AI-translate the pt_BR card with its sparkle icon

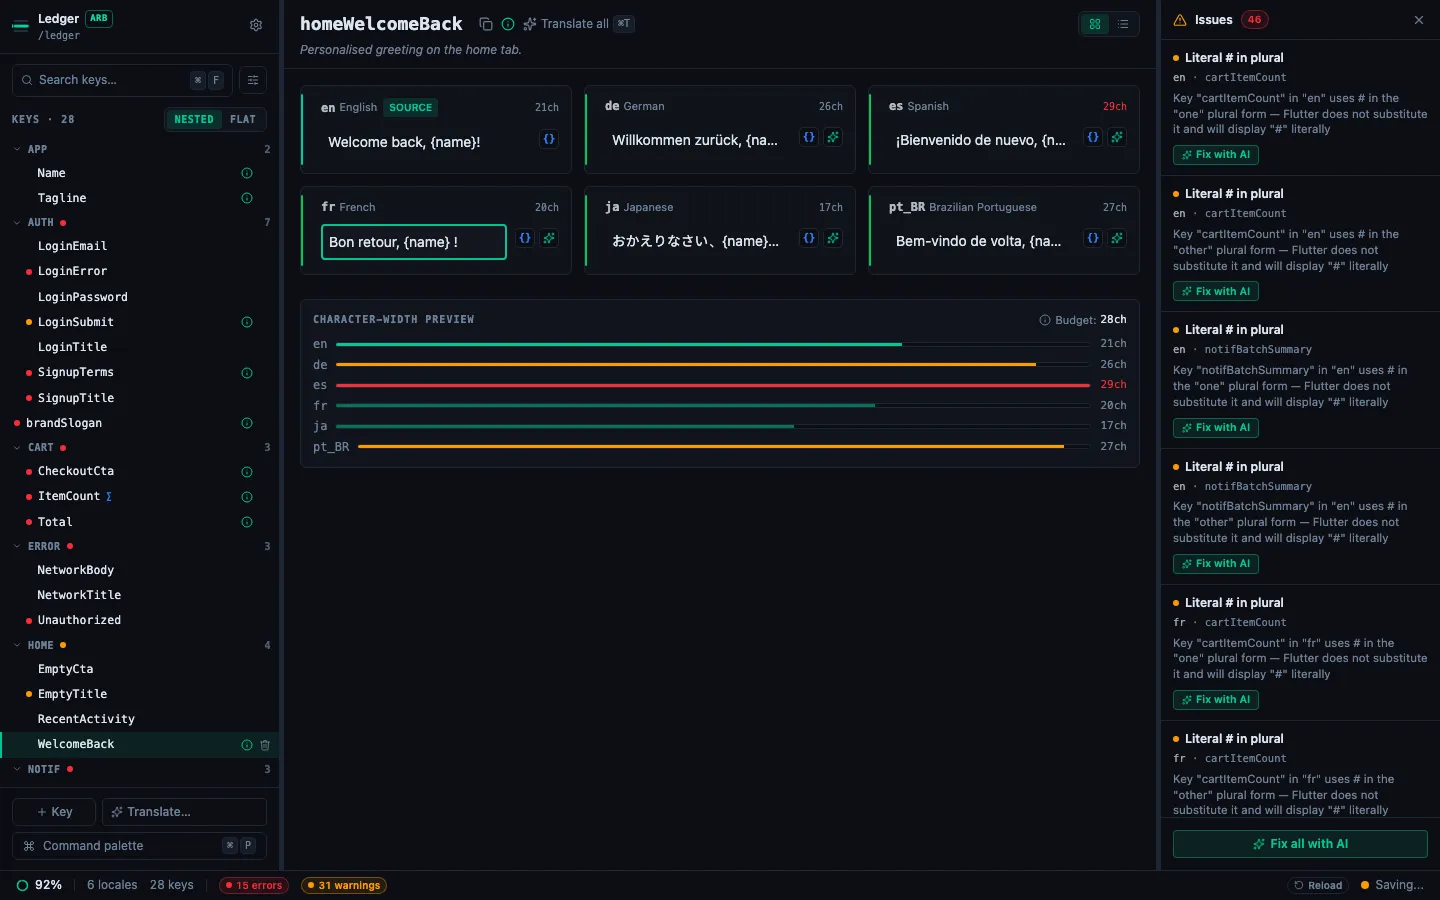coord(1117,238)
